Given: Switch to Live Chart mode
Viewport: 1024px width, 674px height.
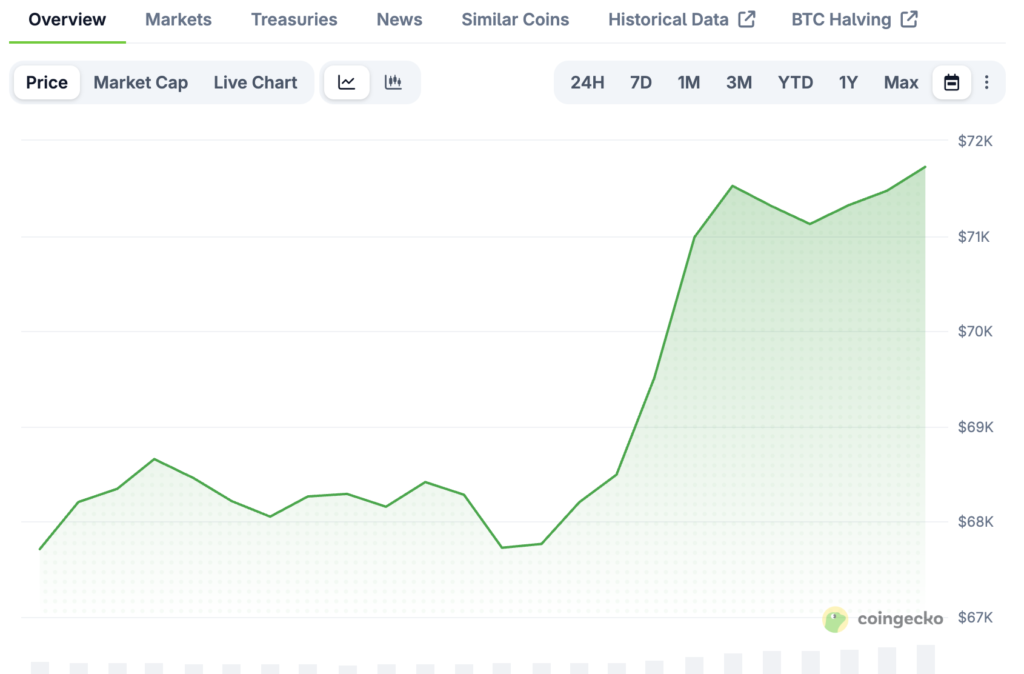Looking at the screenshot, I should click(x=255, y=83).
